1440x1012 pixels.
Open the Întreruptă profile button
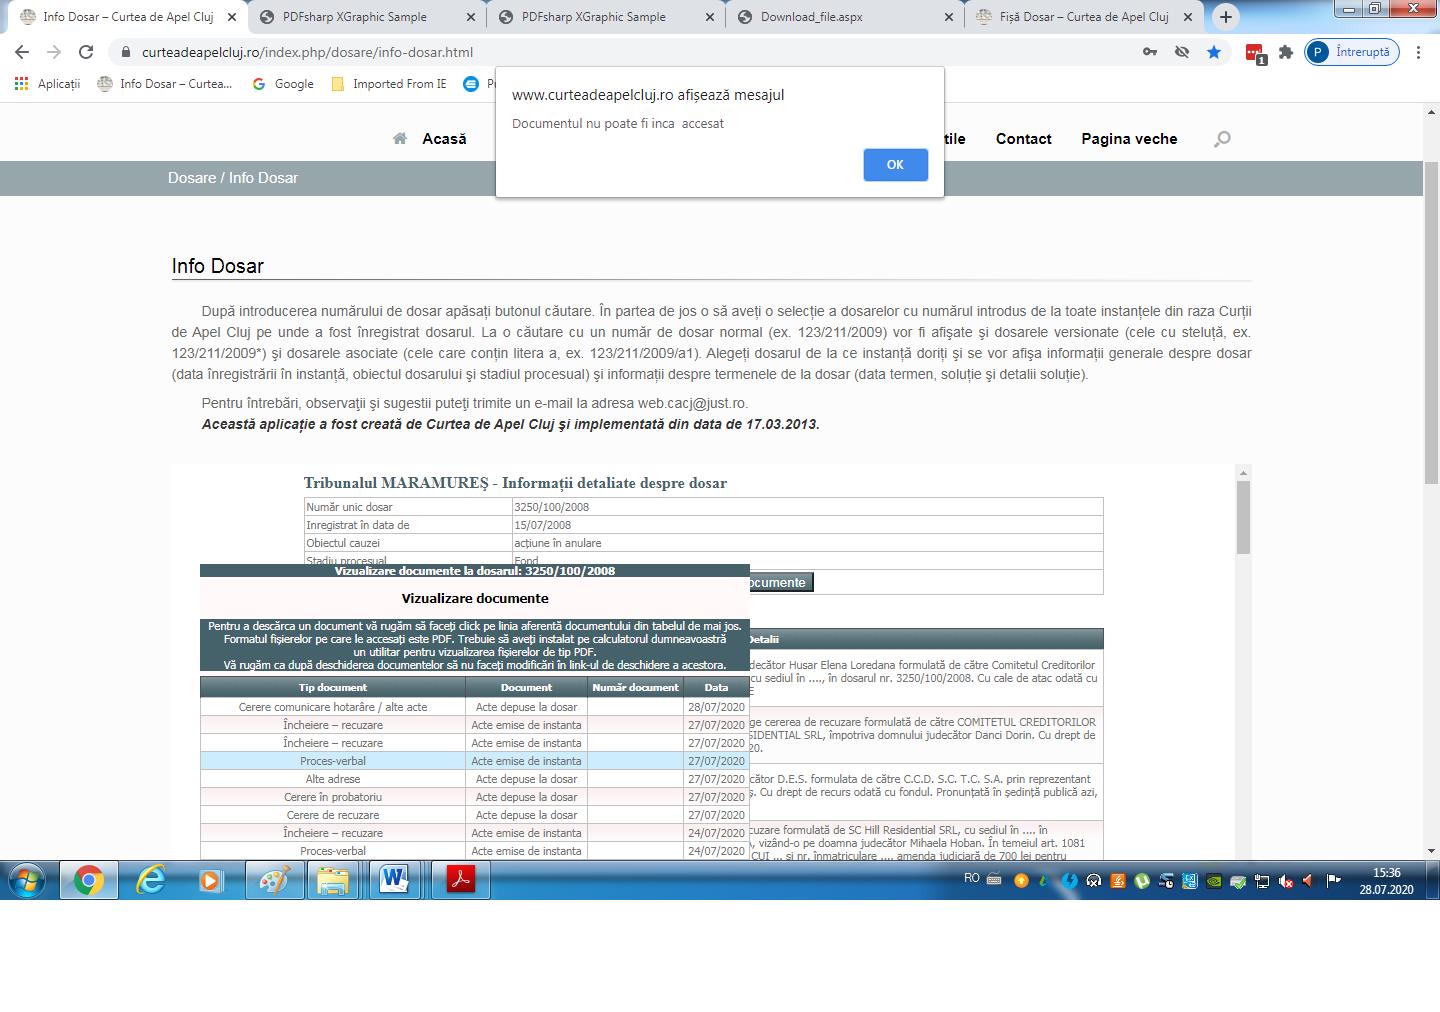point(1351,52)
